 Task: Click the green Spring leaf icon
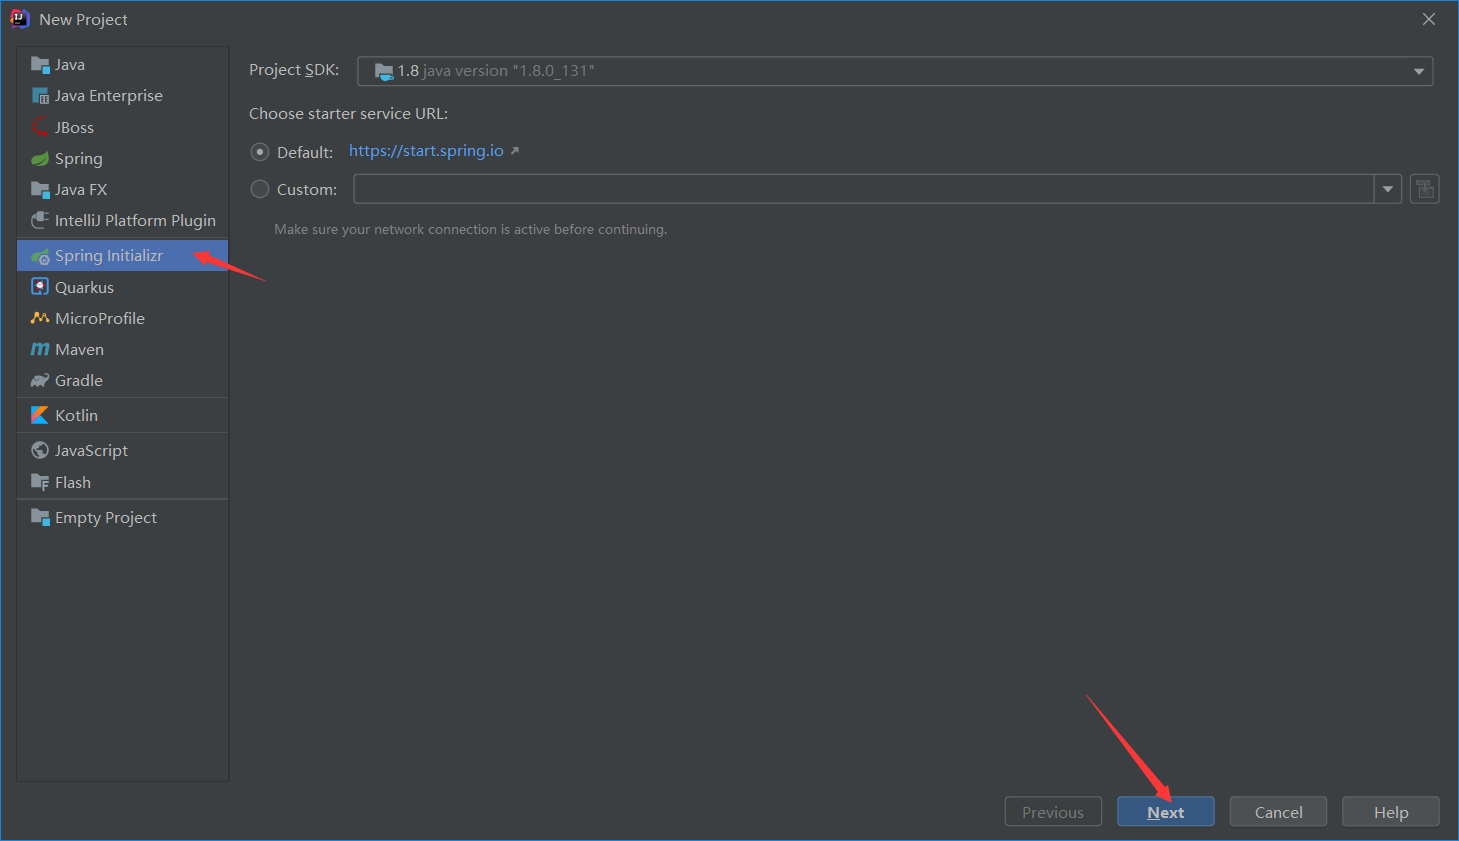click(x=40, y=159)
